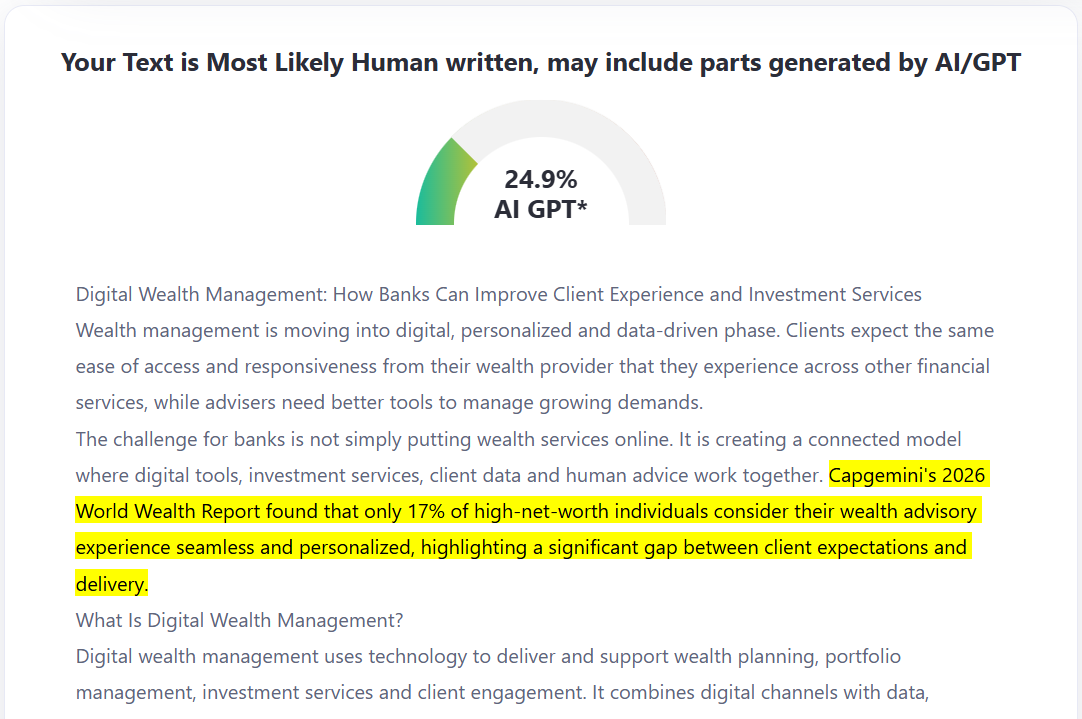
Task: Click the line starting 'where digital tools, investment services'
Action: [449, 475]
